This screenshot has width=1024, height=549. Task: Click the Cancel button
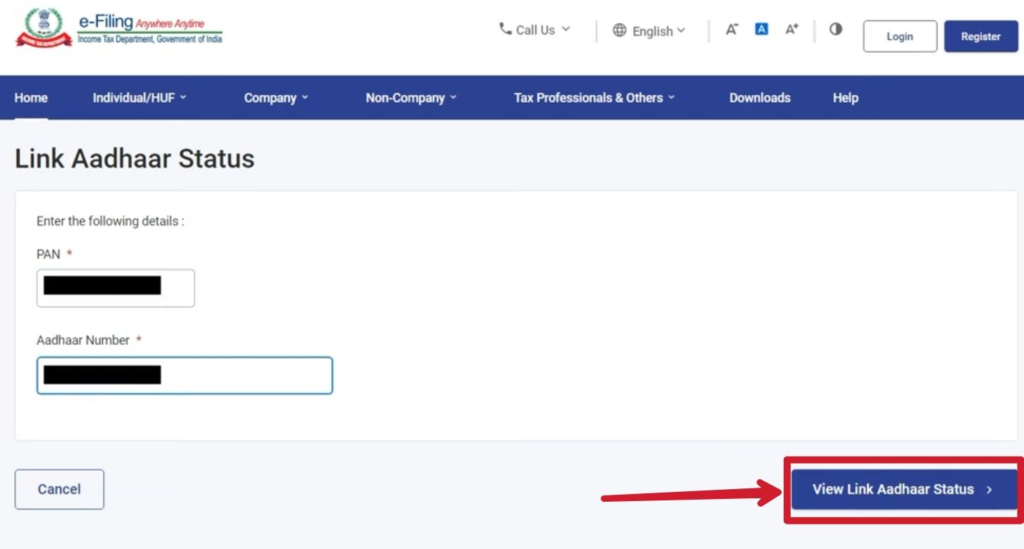click(59, 489)
